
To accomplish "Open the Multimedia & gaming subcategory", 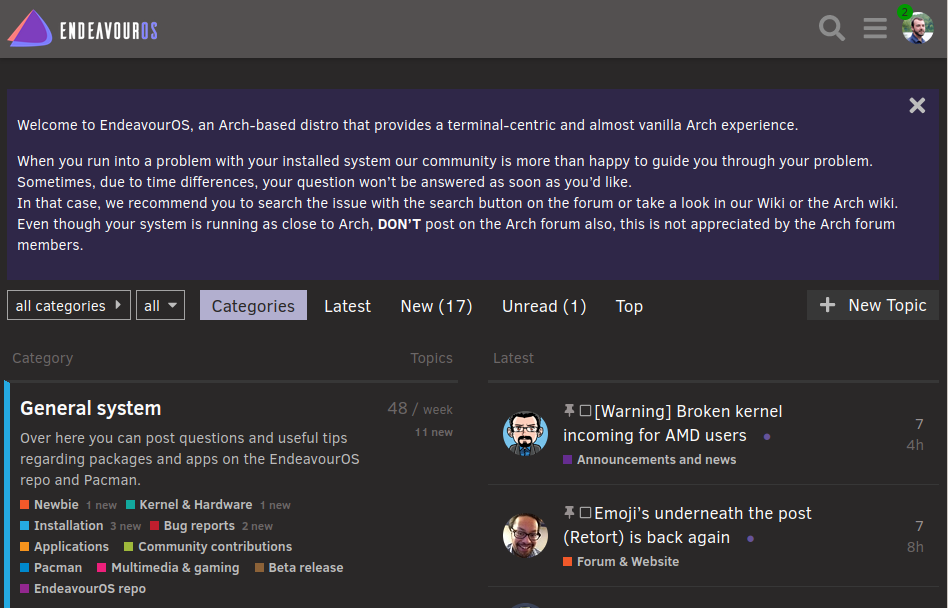I will [x=168, y=568].
